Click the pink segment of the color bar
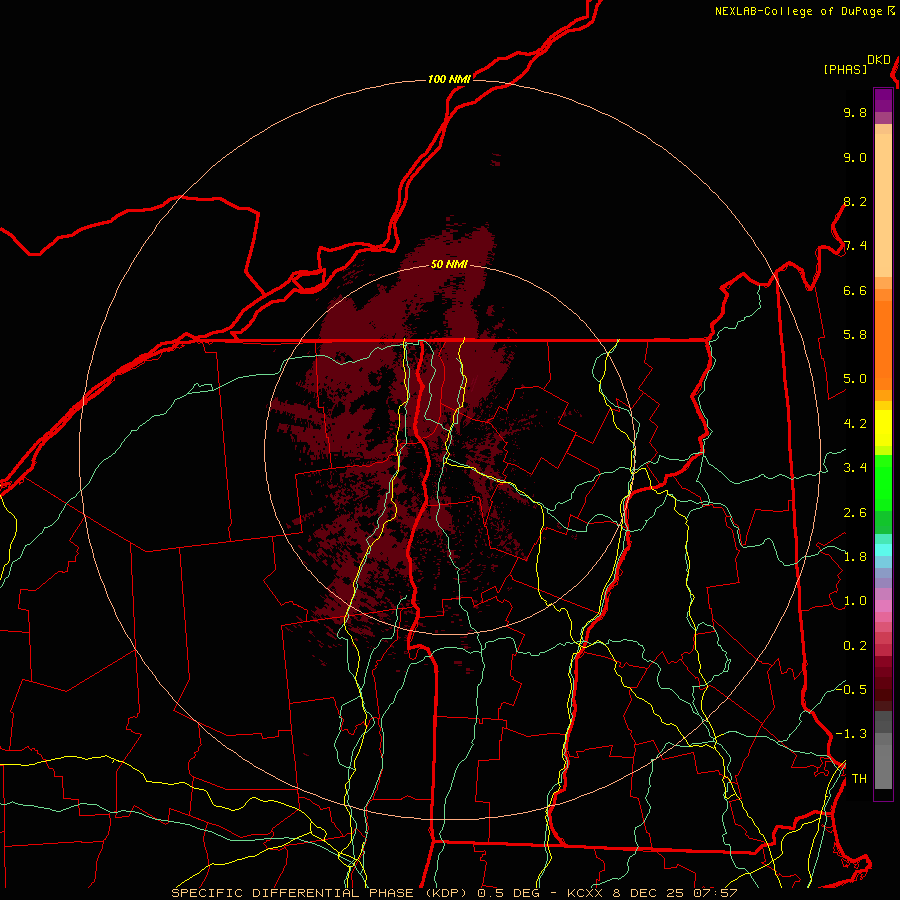900x900 pixels. pos(883,606)
